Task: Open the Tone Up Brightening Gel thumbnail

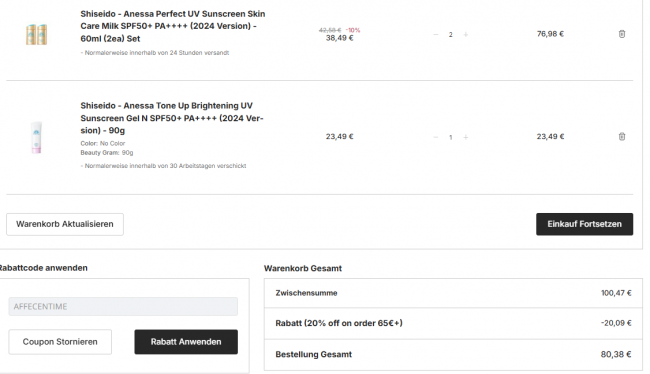Action: click(36, 138)
